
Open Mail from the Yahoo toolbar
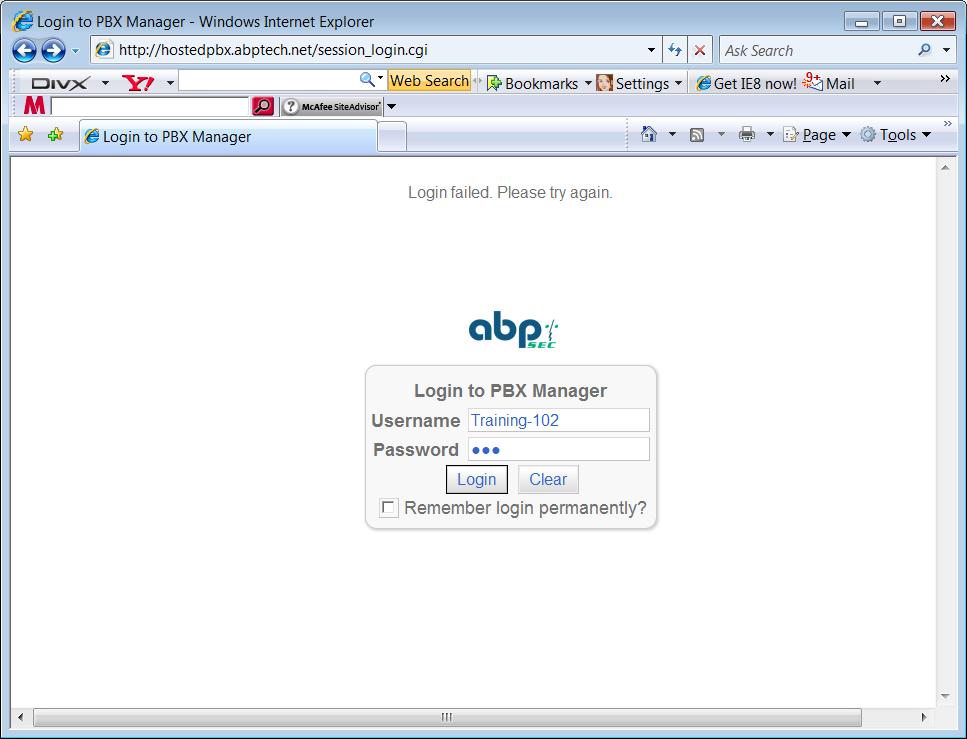[829, 83]
